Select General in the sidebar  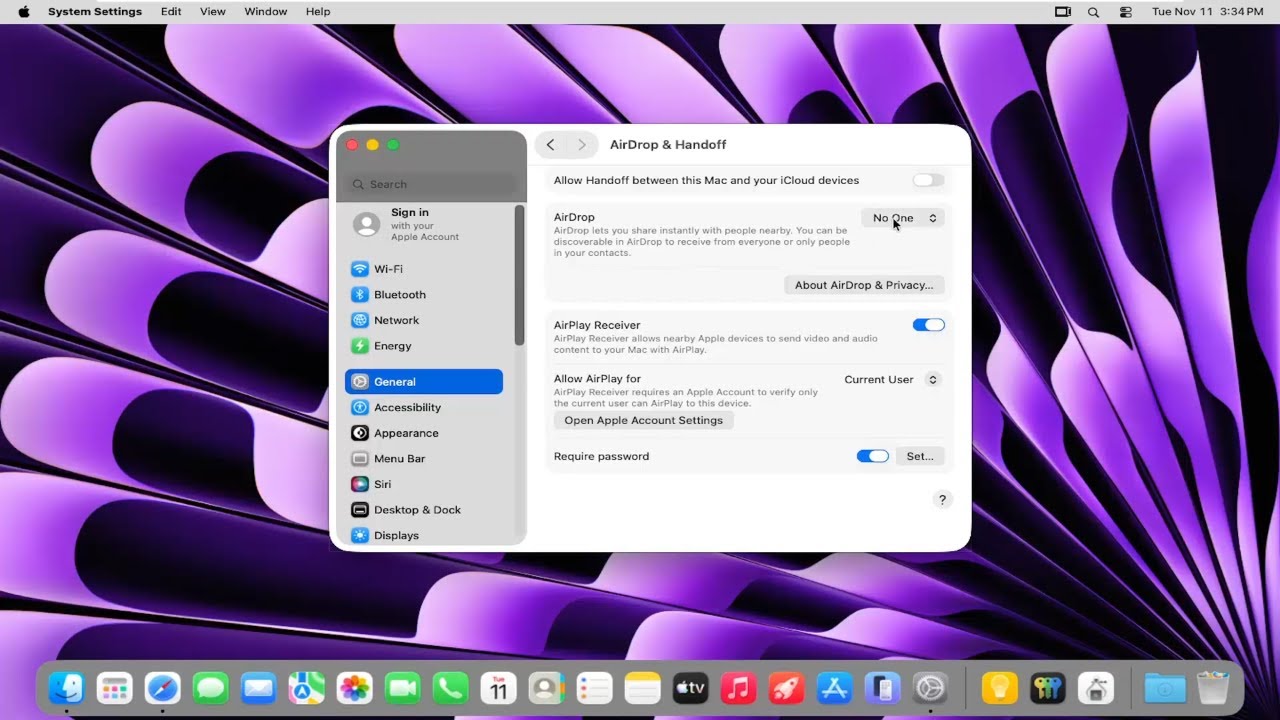(424, 381)
